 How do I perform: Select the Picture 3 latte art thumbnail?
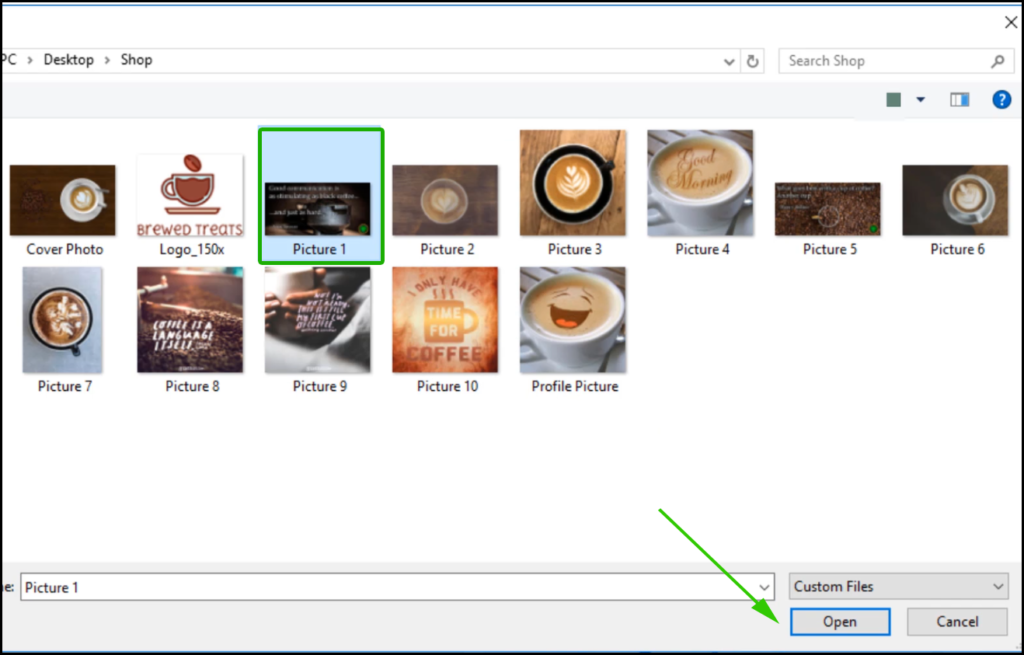point(573,183)
